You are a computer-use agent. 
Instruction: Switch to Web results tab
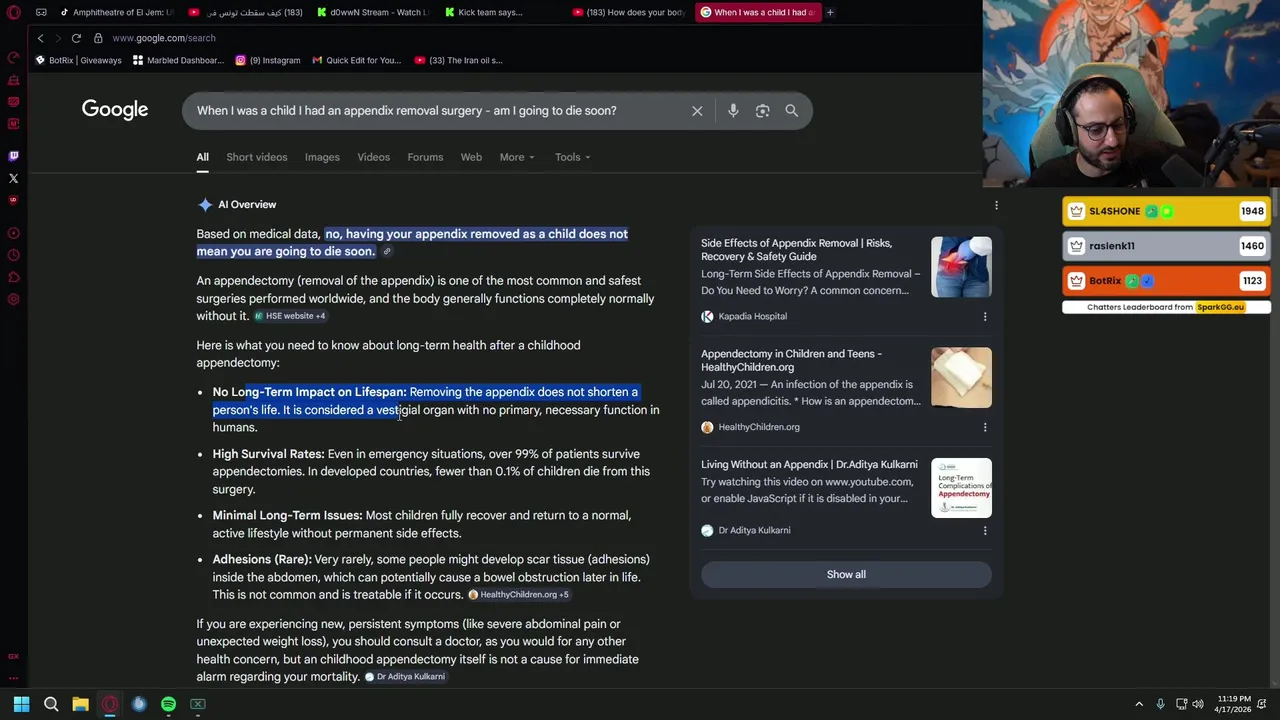[x=471, y=157]
